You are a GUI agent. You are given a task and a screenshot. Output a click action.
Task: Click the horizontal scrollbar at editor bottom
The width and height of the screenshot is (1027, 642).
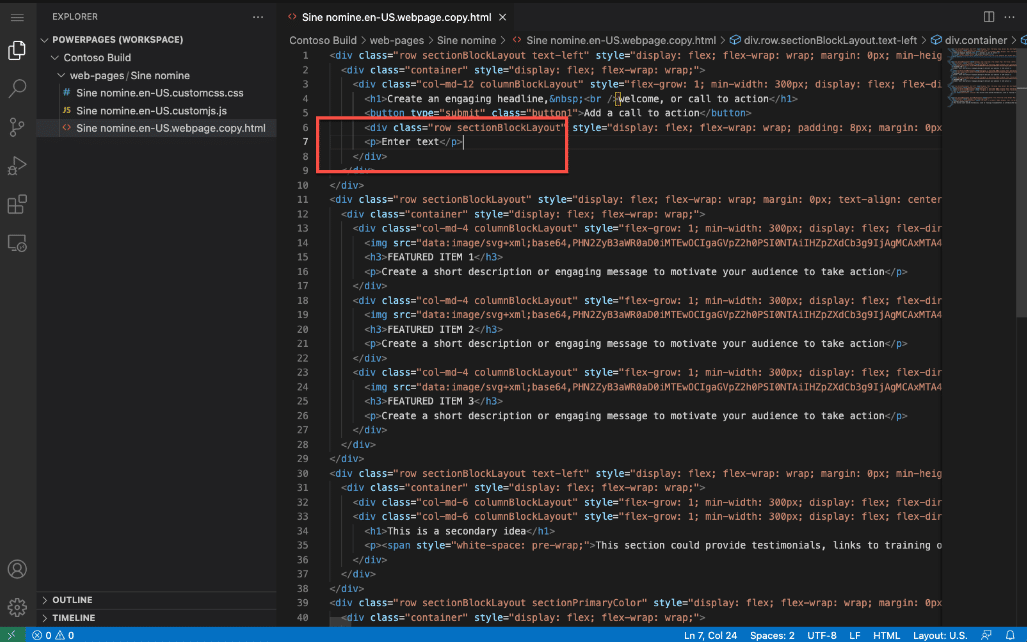click(341, 623)
